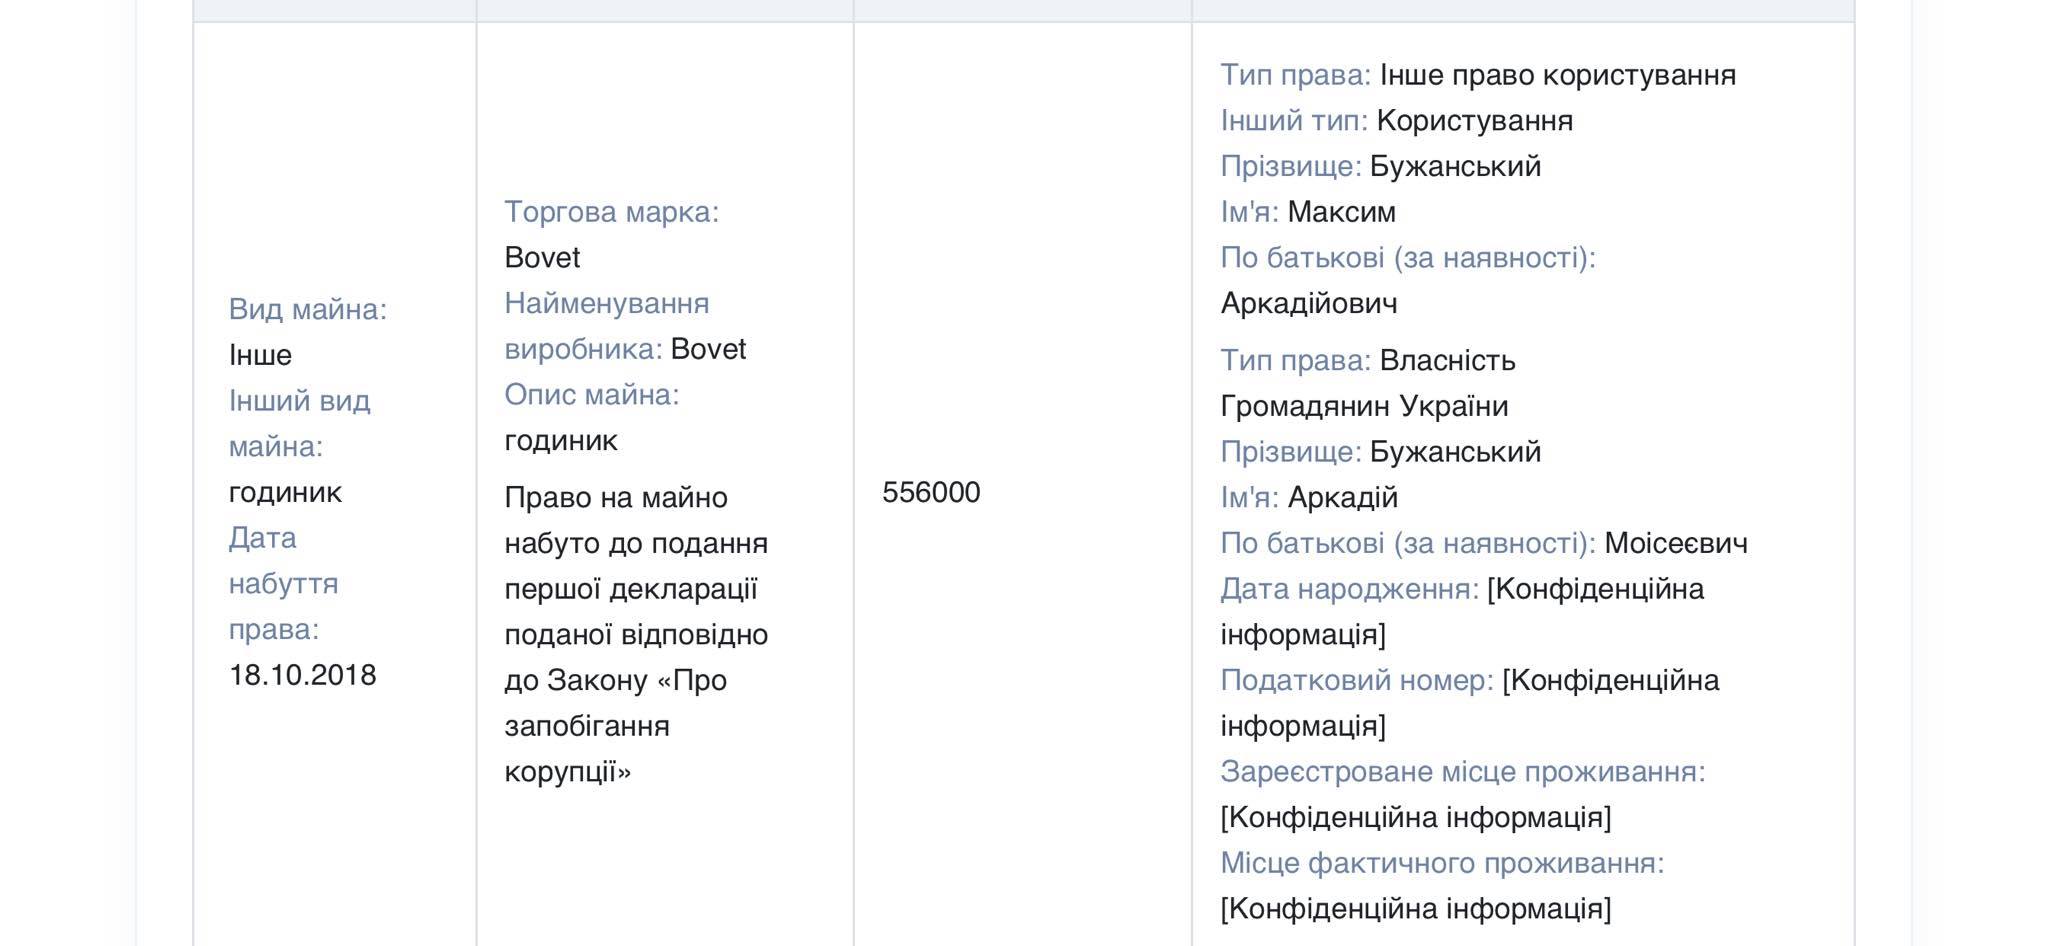Click the first name 'Аркадій'
Image resolution: width=2048 pixels, height=946 pixels.
pos(1342,497)
